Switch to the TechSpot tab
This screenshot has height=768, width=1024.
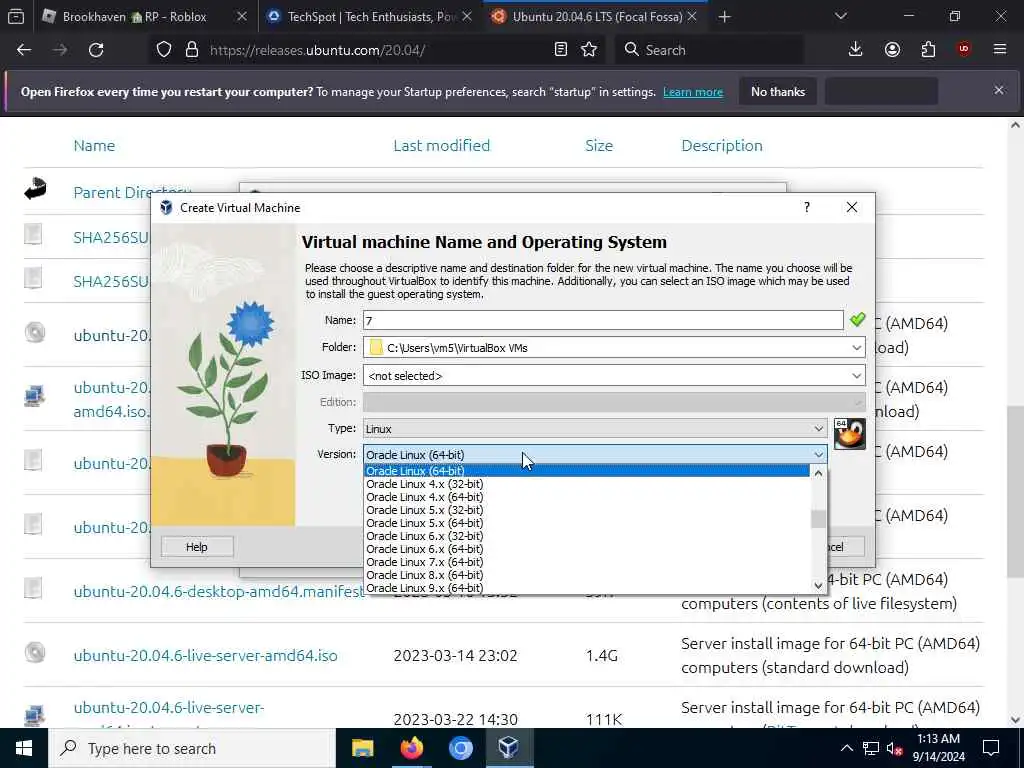(x=369, y=17)
